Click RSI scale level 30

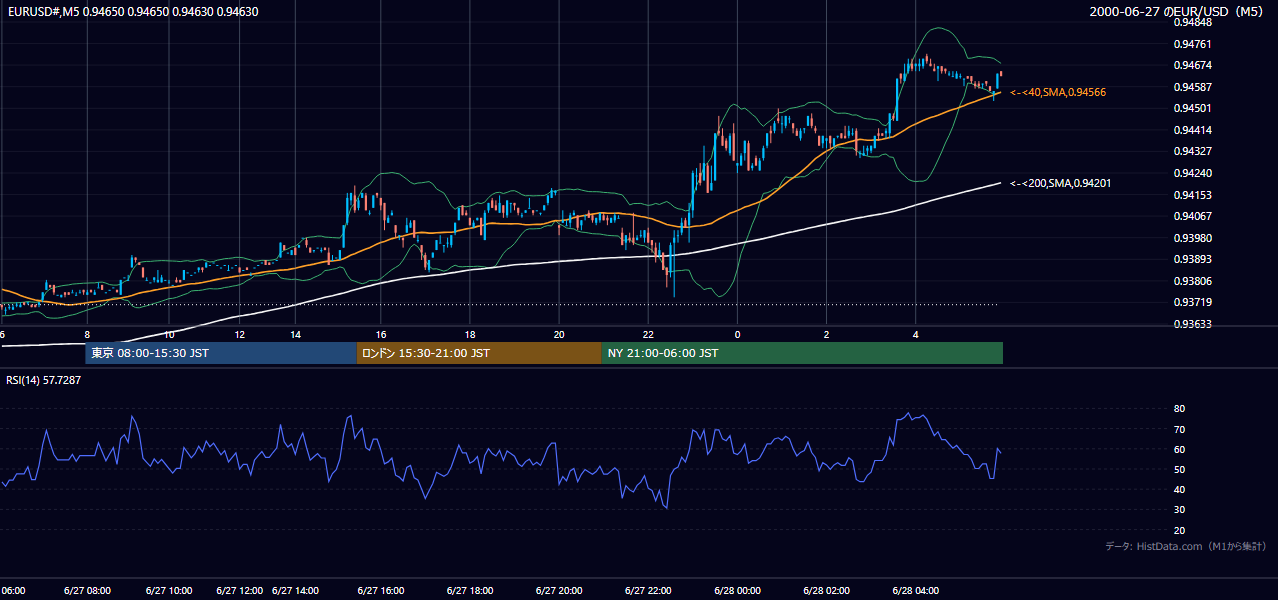point(1179,510)
